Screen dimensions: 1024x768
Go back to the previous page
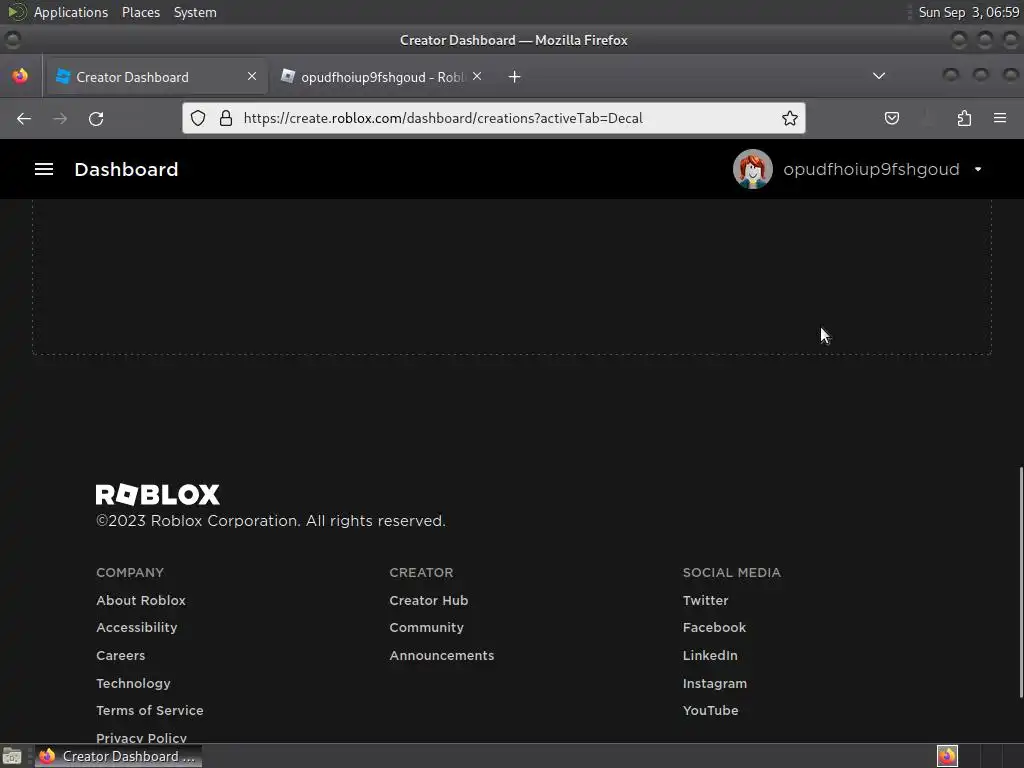tap(24, 118)
